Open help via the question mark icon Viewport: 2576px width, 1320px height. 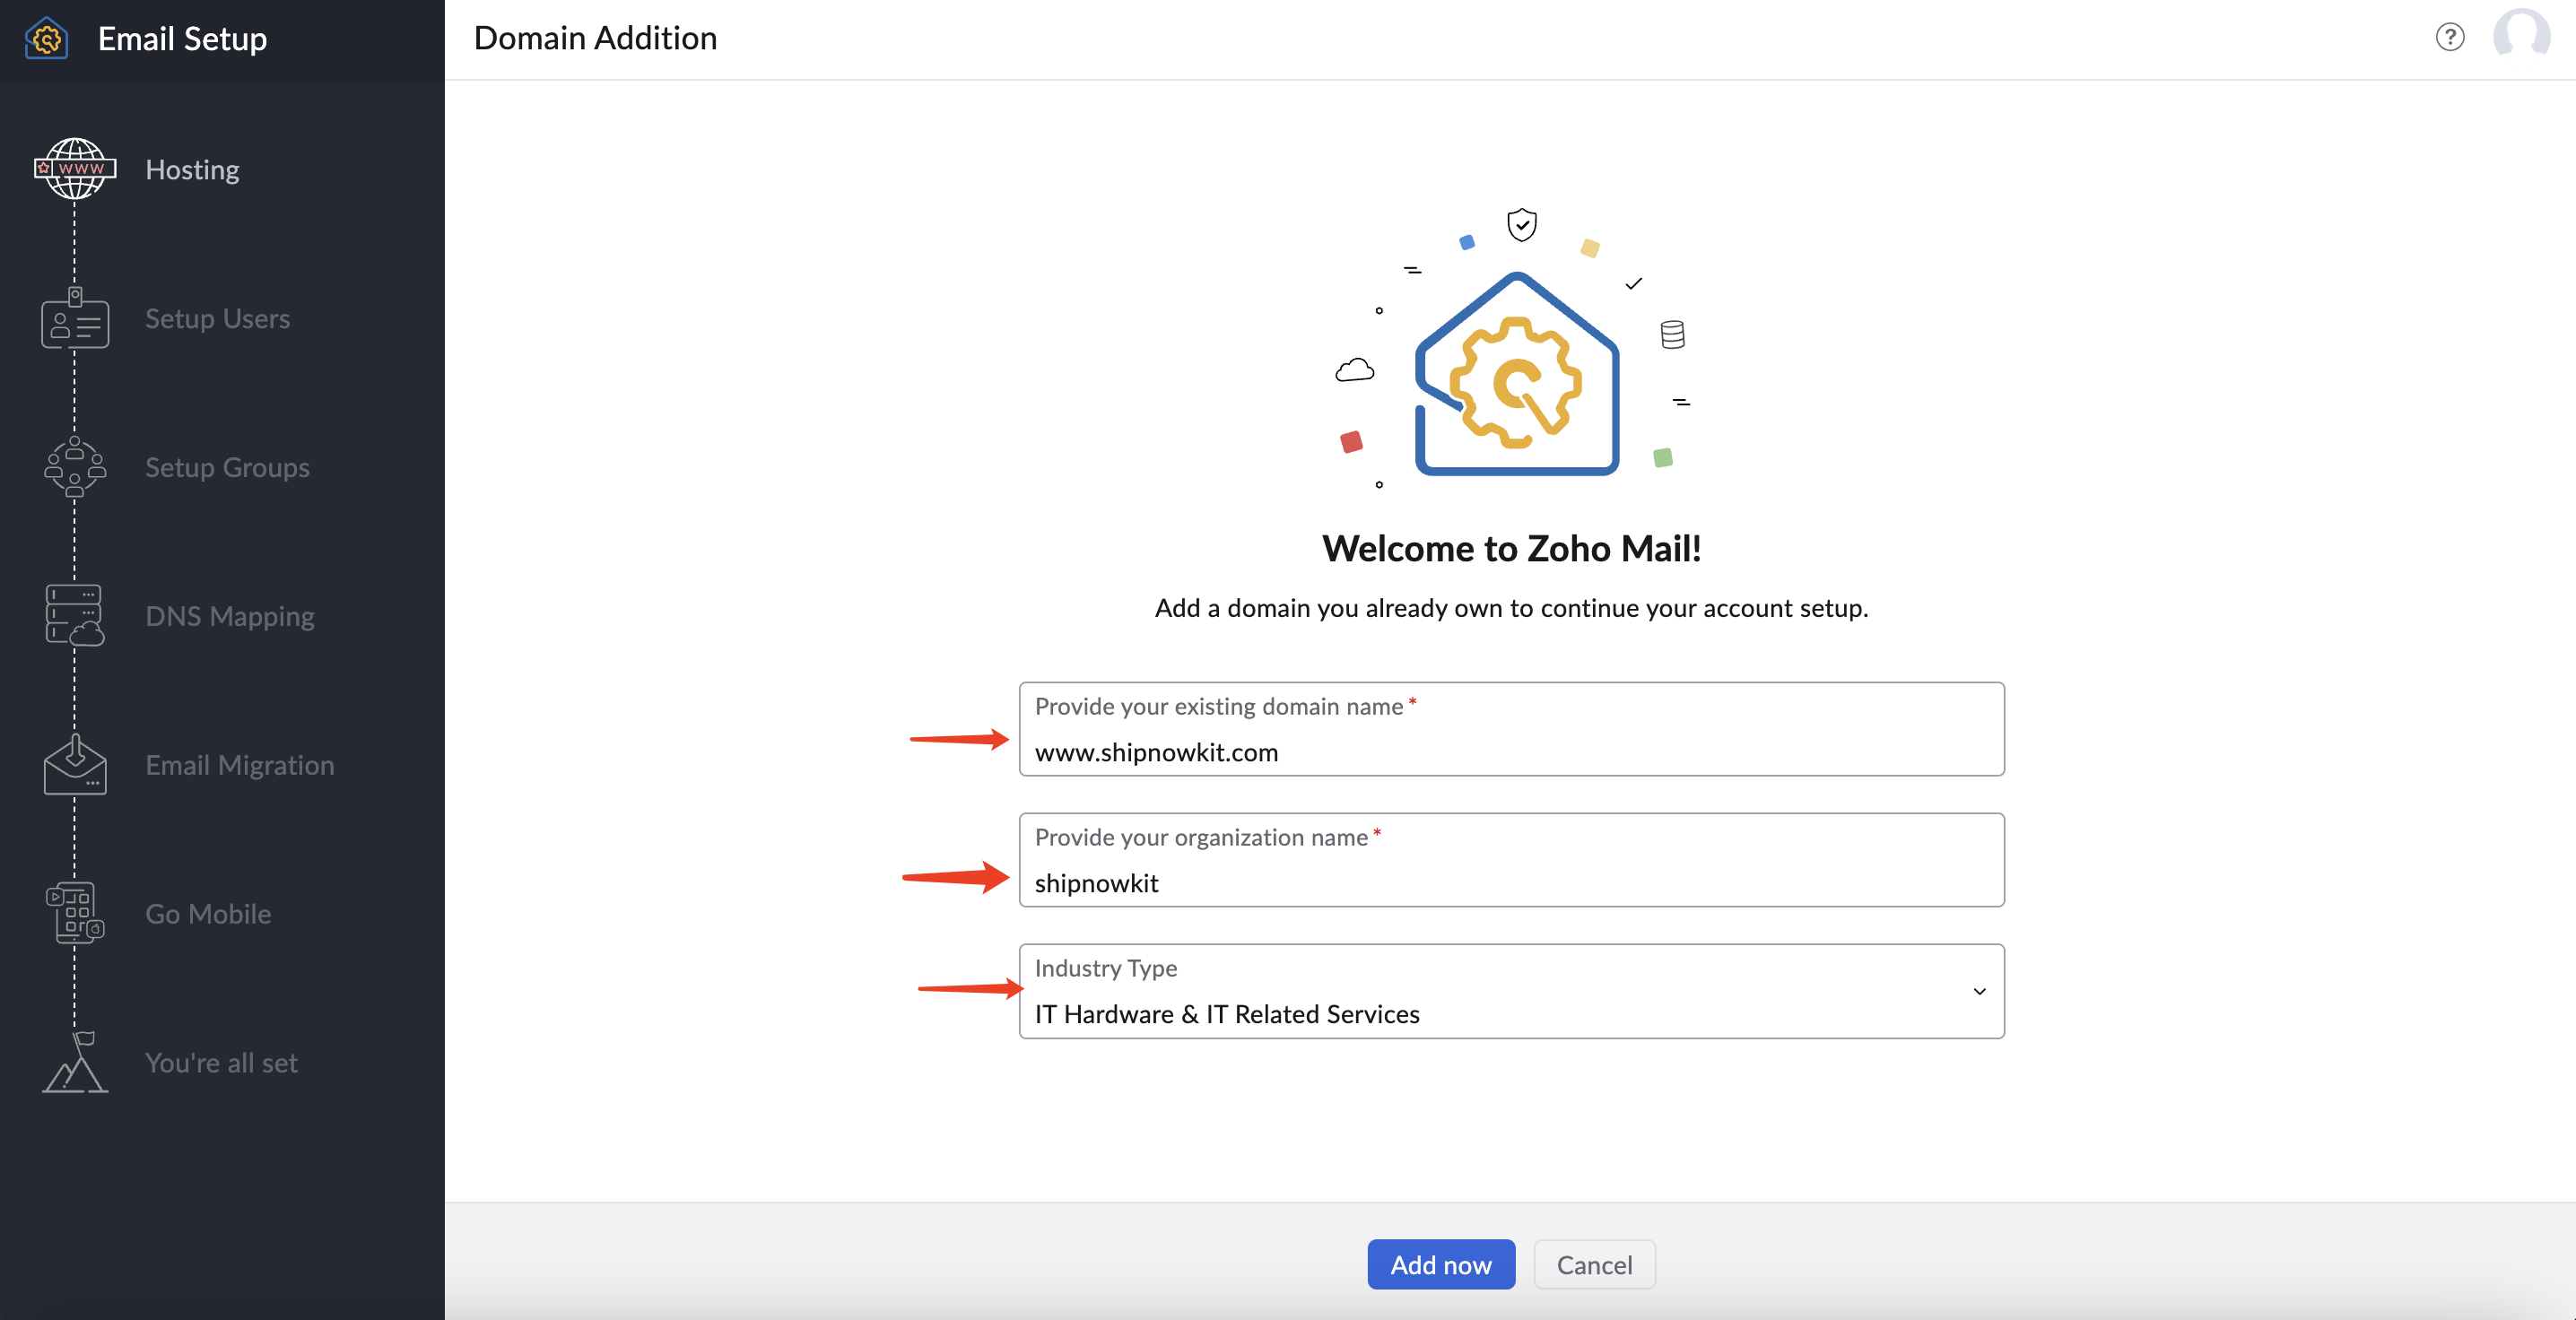(2449, 37)
